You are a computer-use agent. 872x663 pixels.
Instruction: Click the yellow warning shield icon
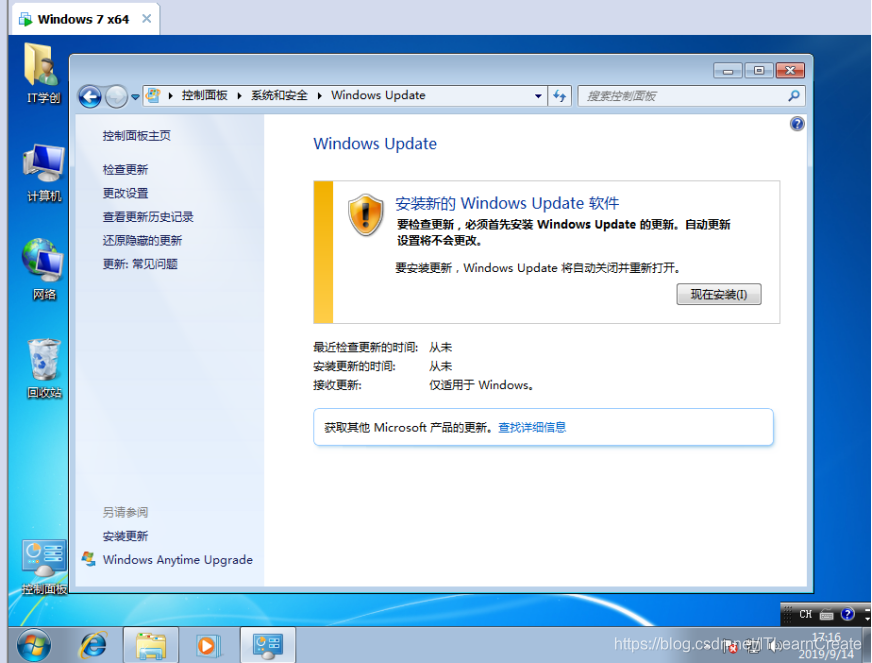click(365, 214)
